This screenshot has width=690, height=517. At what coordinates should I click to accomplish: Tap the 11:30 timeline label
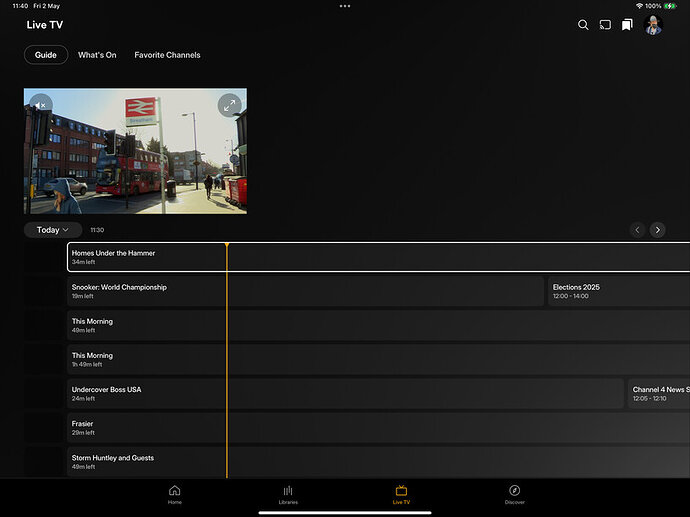[97, 230]
